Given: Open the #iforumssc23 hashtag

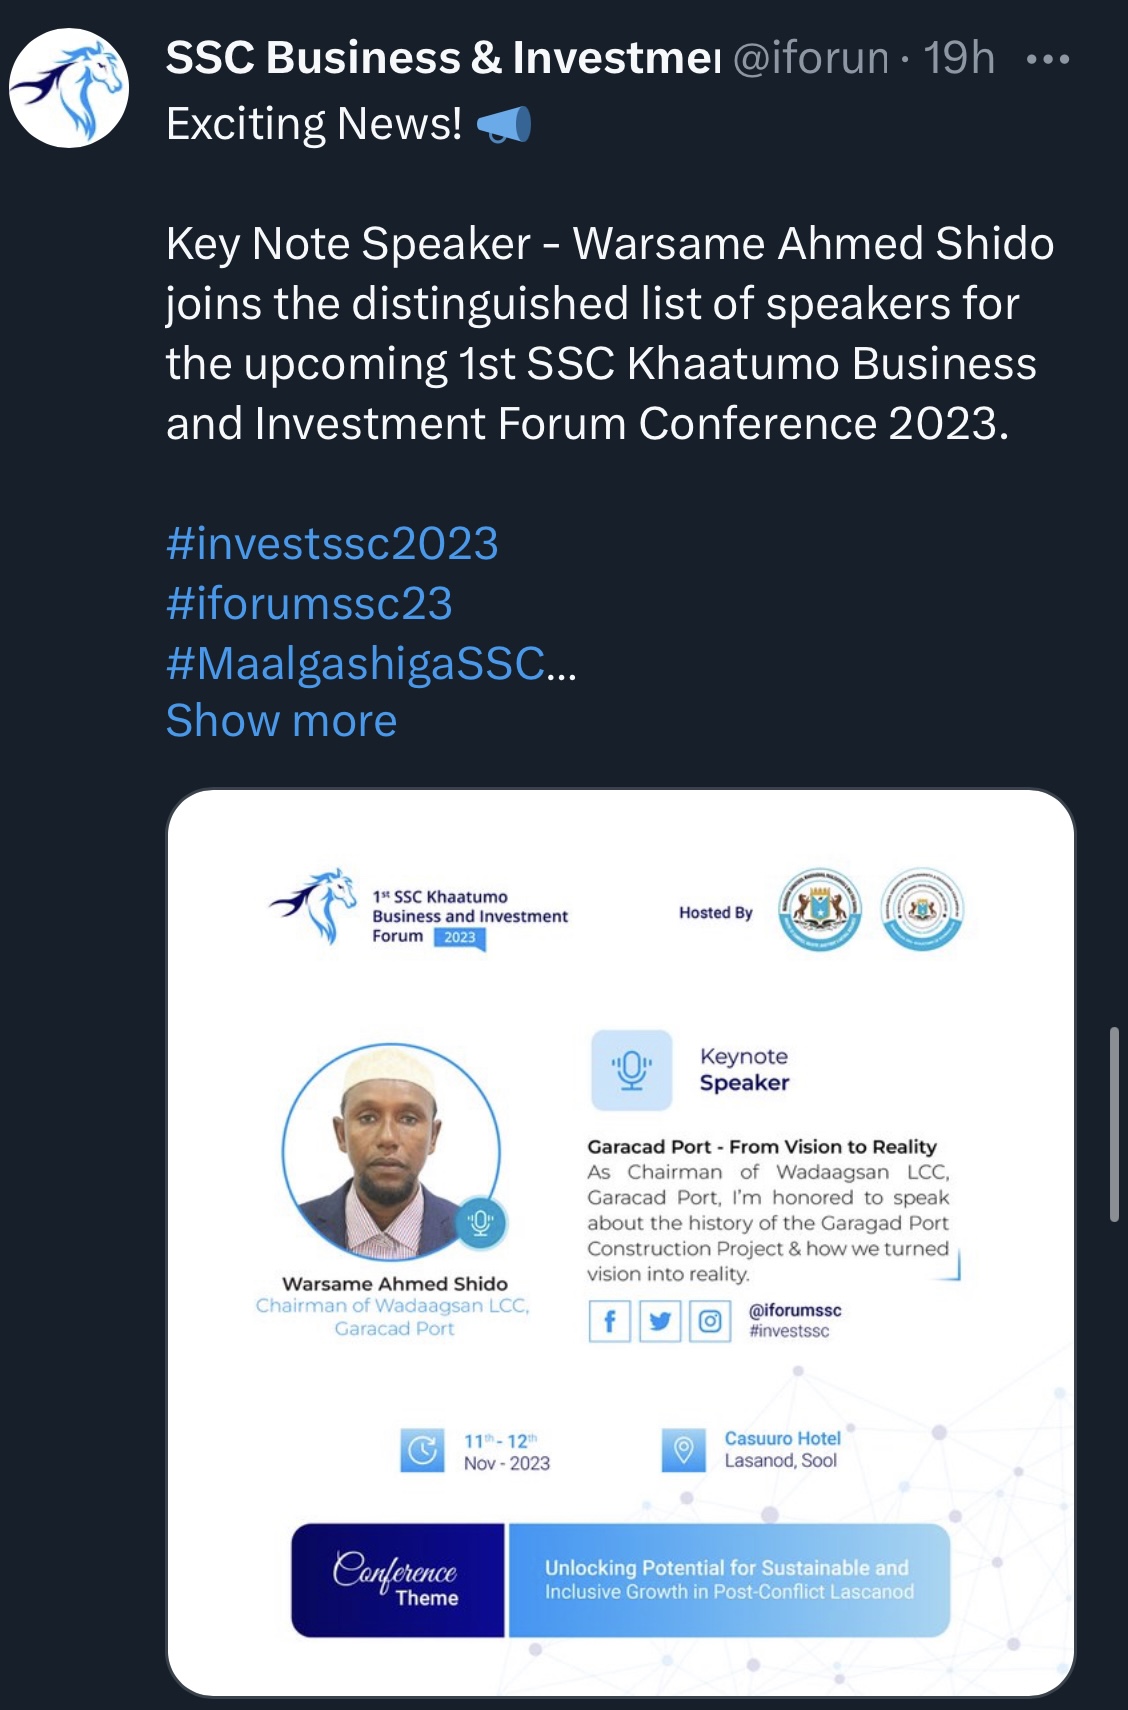Looking at the screenshot, I should pyautogui.click(x=309, y=604).
